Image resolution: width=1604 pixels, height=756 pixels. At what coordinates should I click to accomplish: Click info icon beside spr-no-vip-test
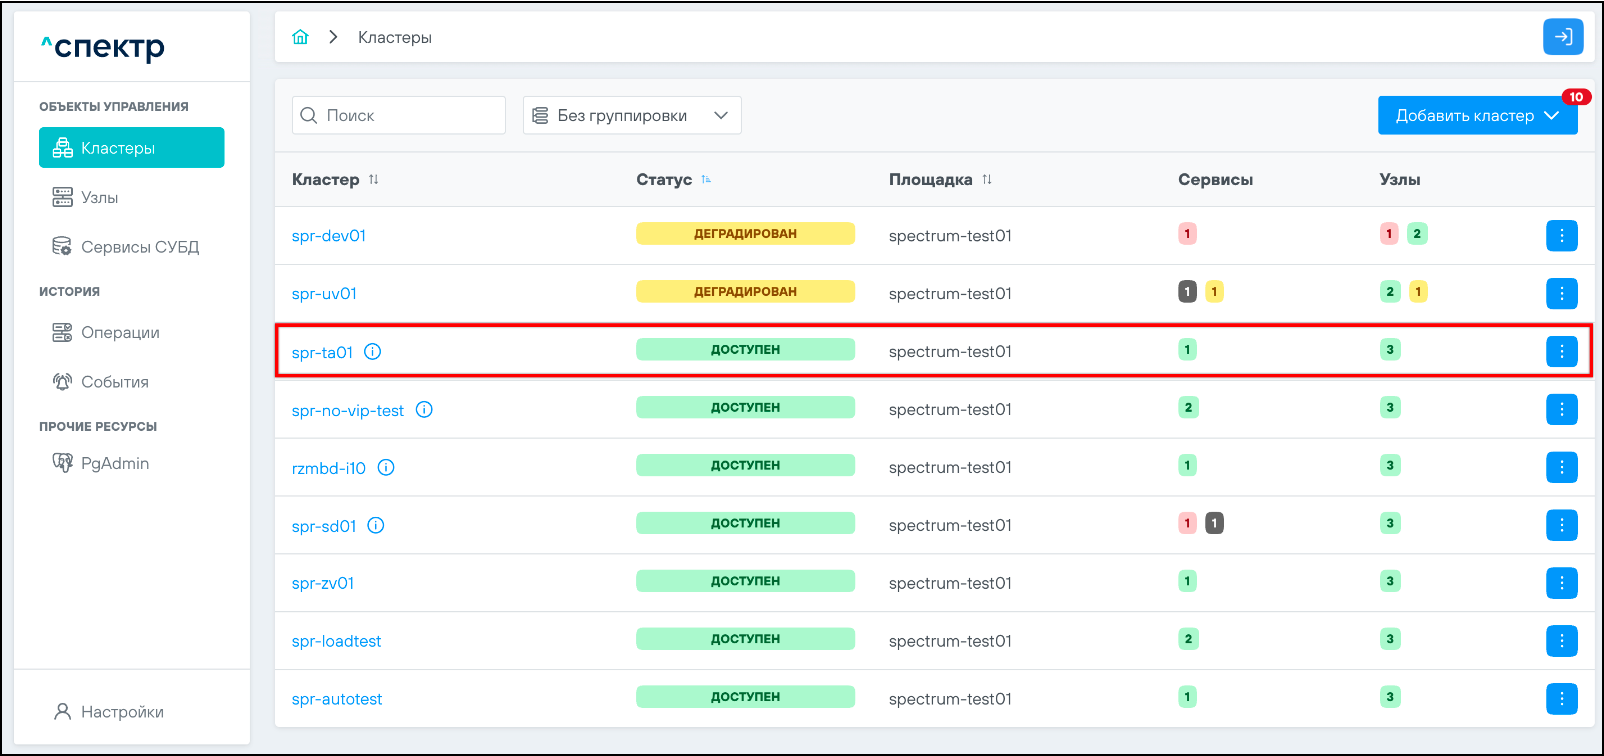point(424,410)
